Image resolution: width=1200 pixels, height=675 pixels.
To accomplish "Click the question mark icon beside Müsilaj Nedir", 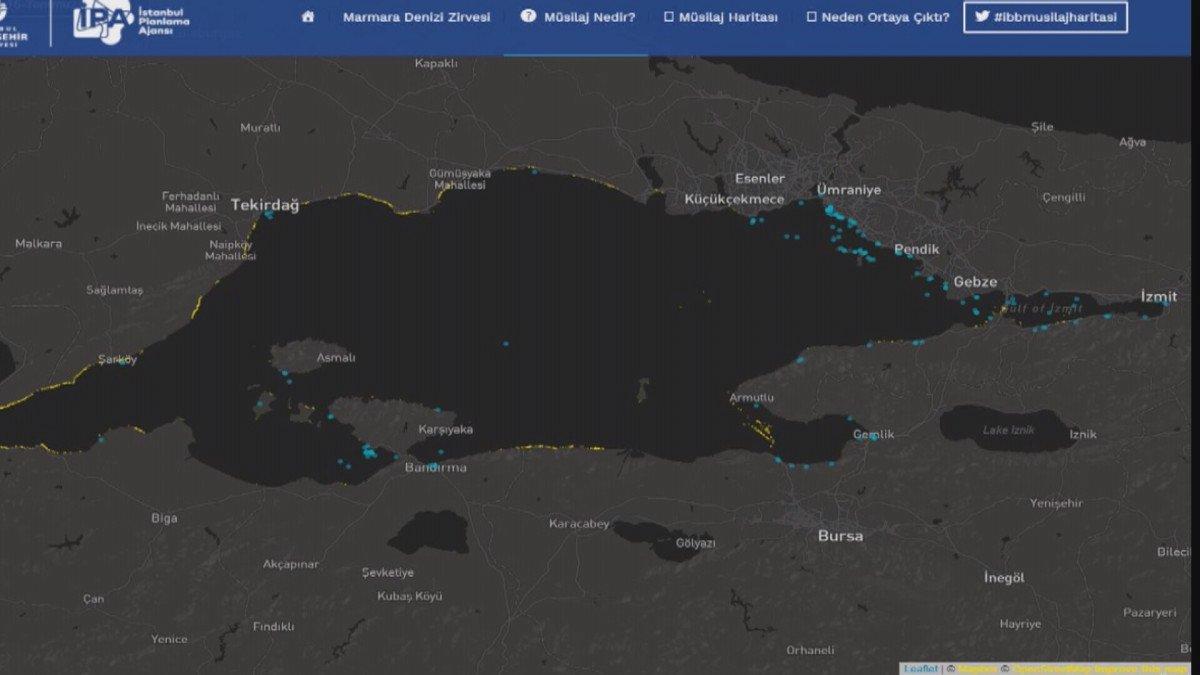I will [x=528, y=17].
